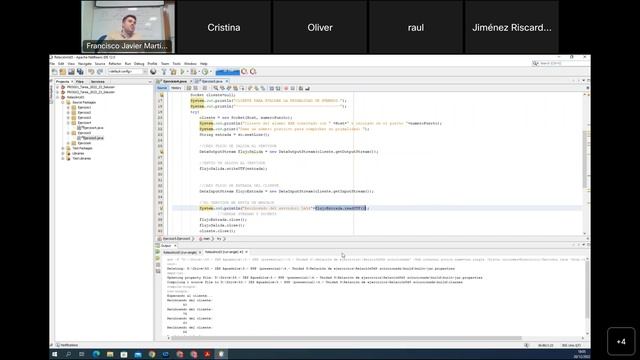Click the main breadcrumb in navigator bar
Viewport: 640px width, 360px height.
point(205,239)
